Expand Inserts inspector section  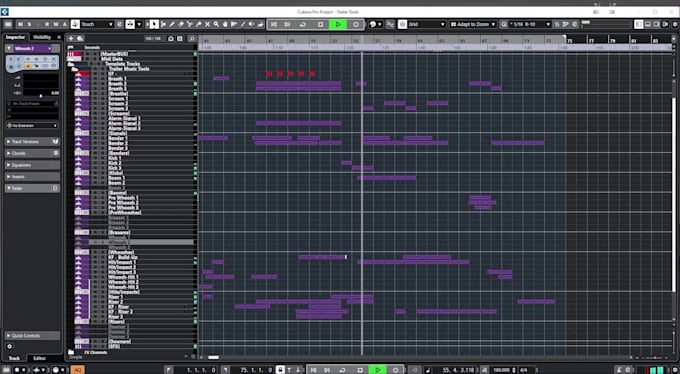tap(32, 177)
